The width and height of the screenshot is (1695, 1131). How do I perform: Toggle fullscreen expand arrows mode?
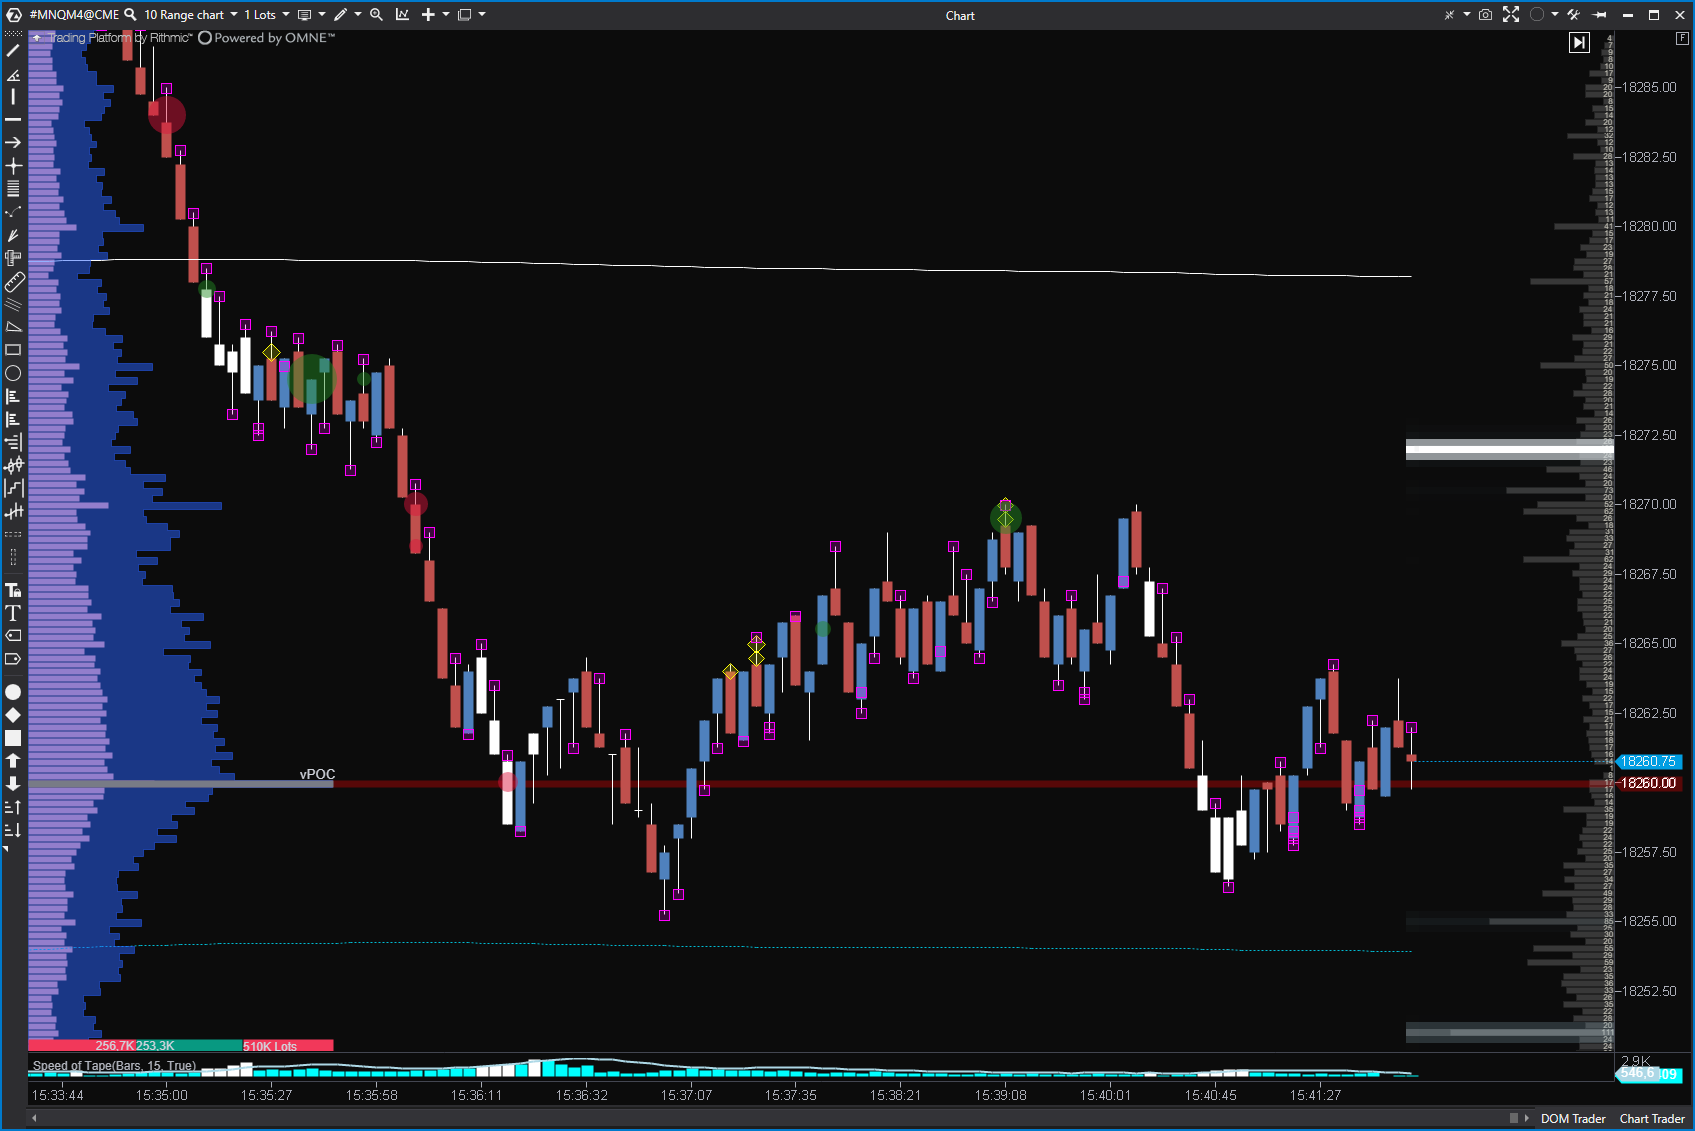(1511, 15)
